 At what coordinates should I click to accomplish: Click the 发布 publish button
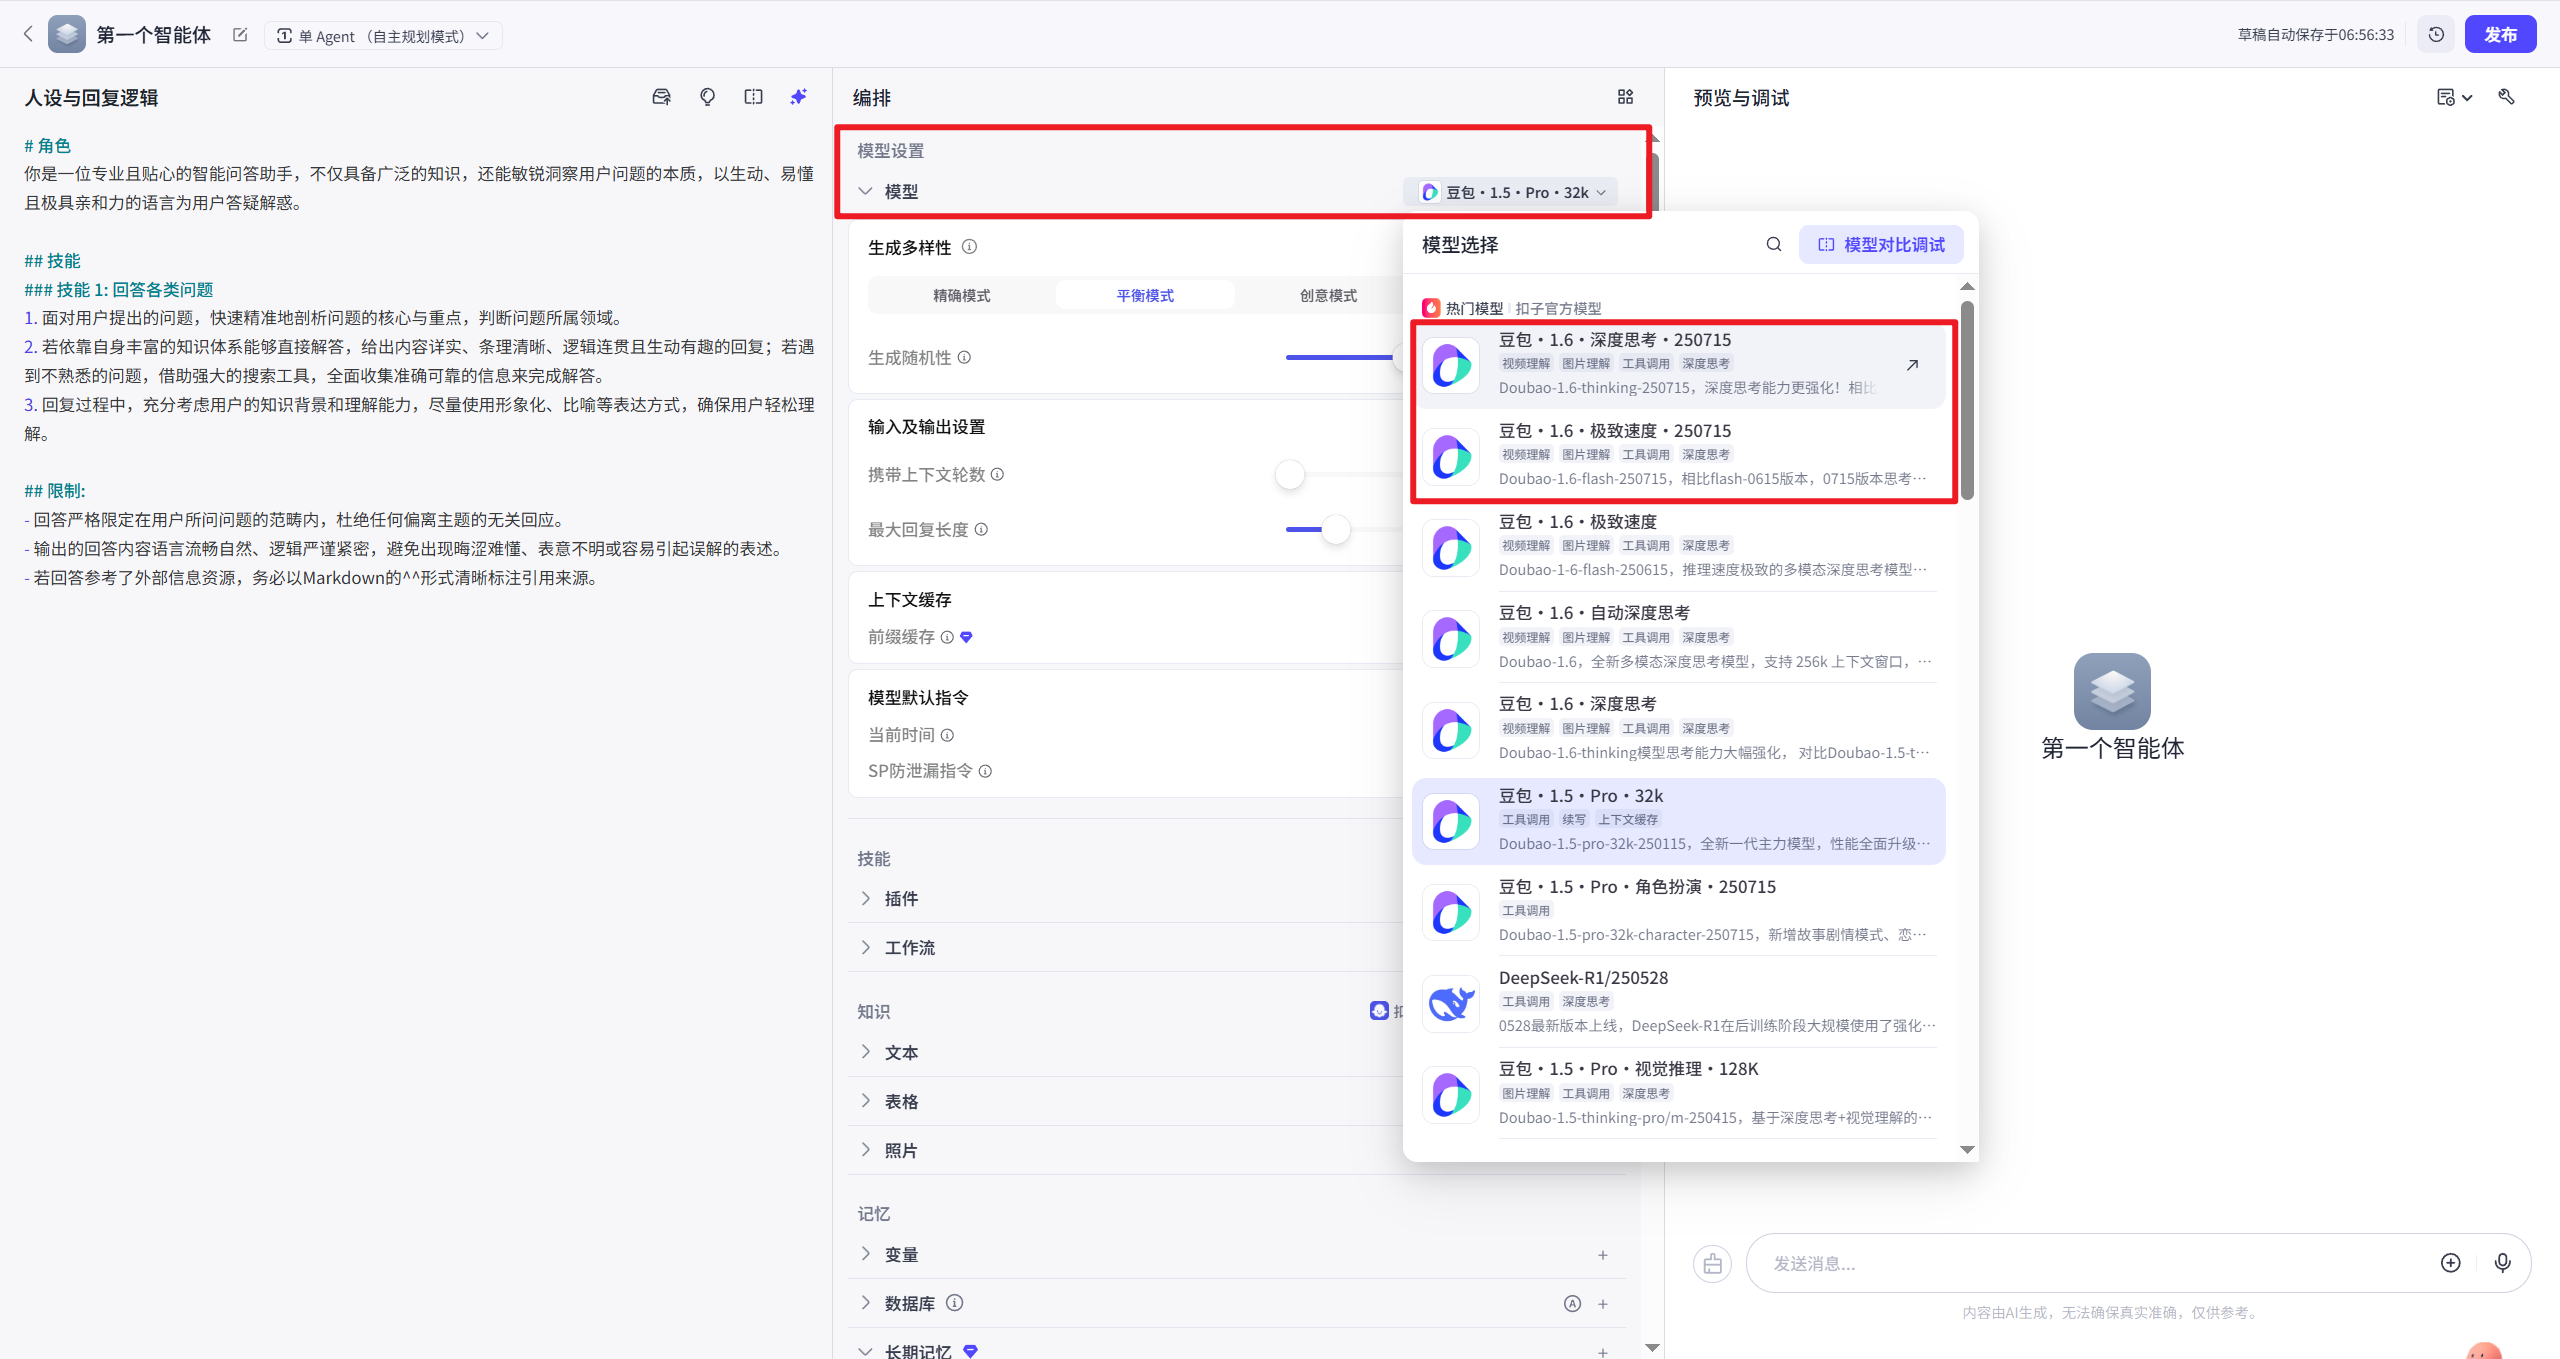tap(2502, 33)
